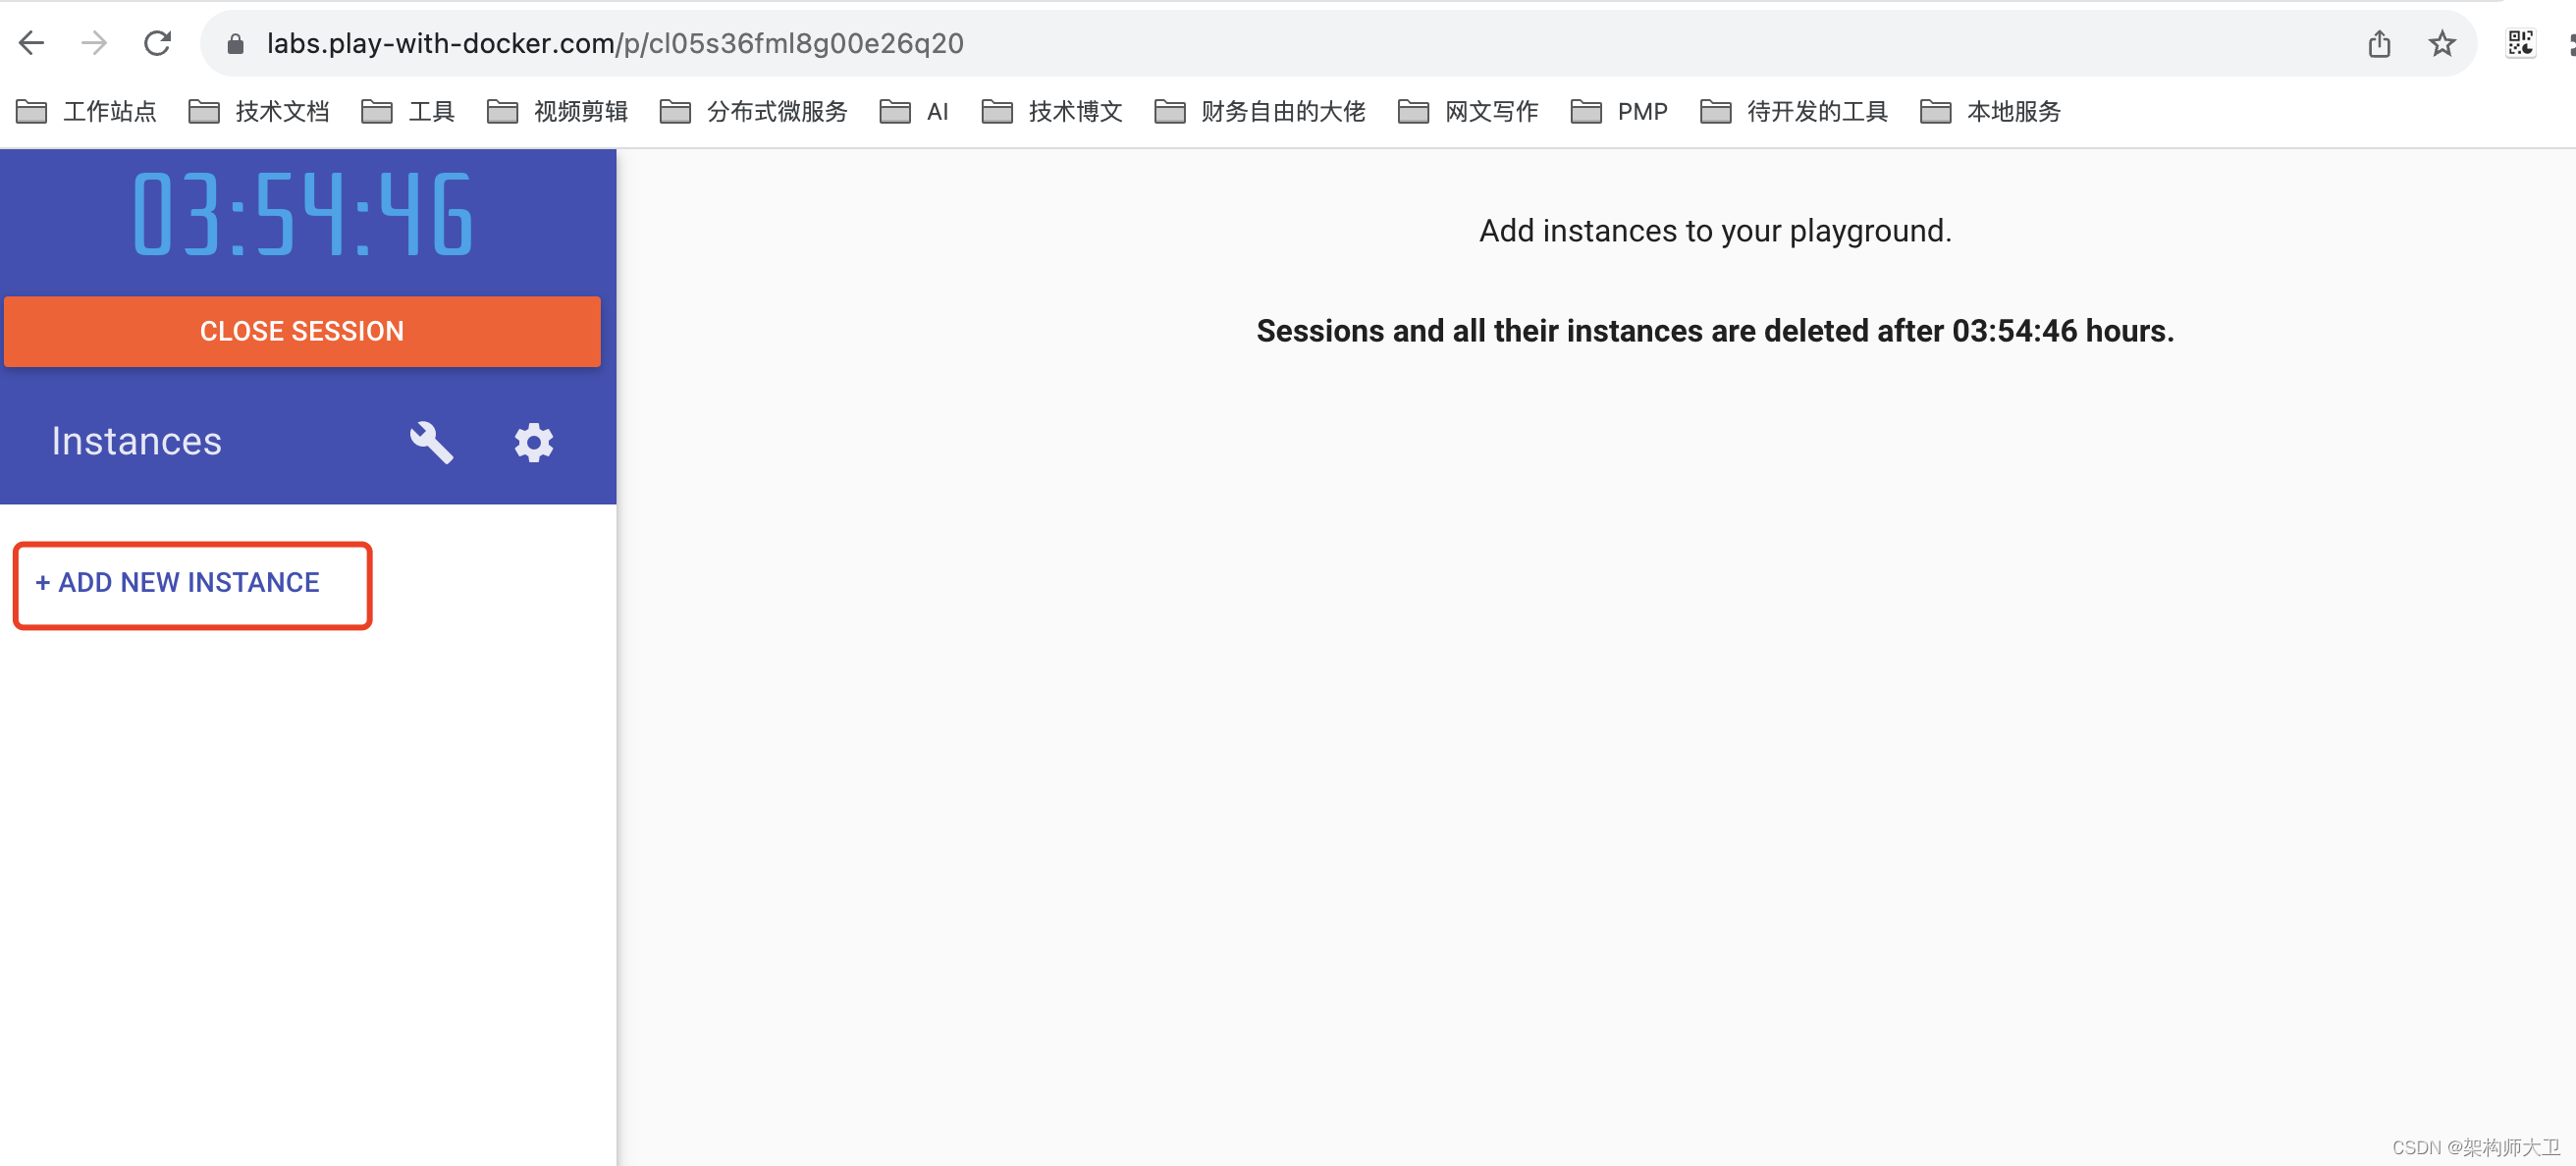Open the instance wrench settings icon
The image size is (2576, 1166).
click(x=430, y=442)
